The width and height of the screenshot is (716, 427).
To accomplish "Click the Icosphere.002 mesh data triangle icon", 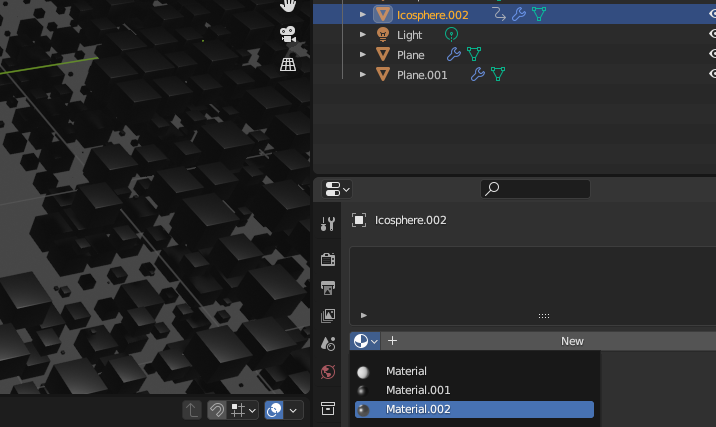I will (539, 14).
